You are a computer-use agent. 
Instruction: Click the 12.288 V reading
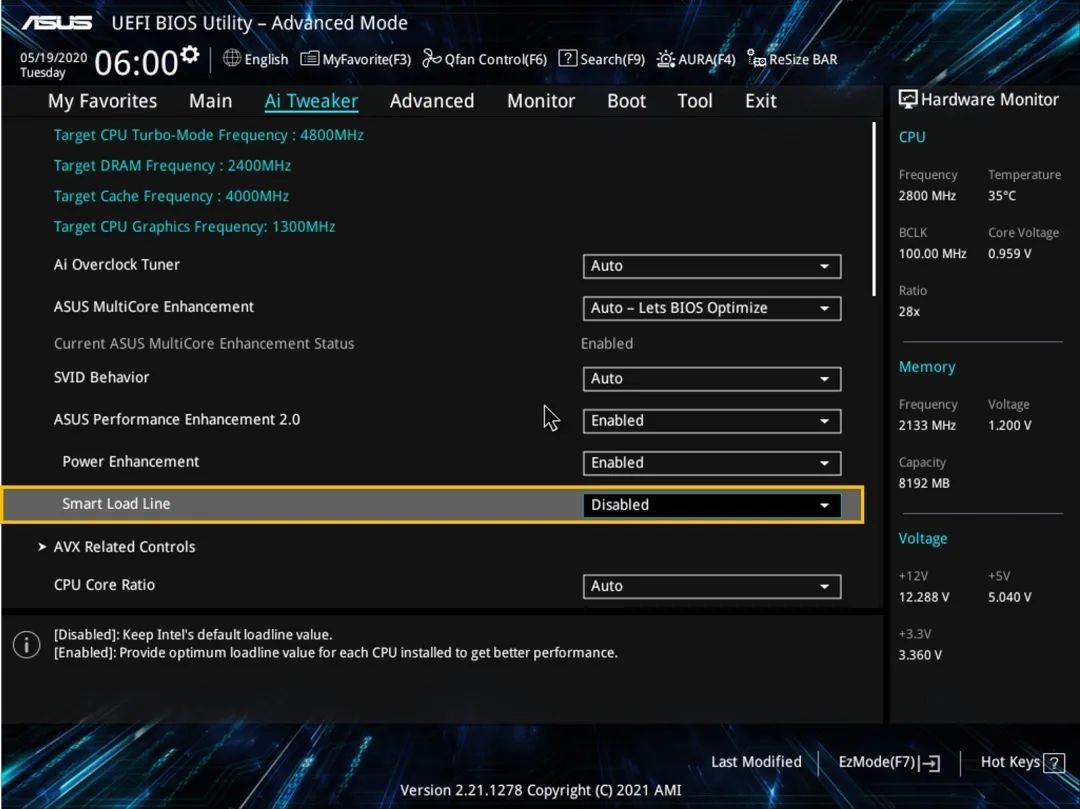tap(924, 597)
